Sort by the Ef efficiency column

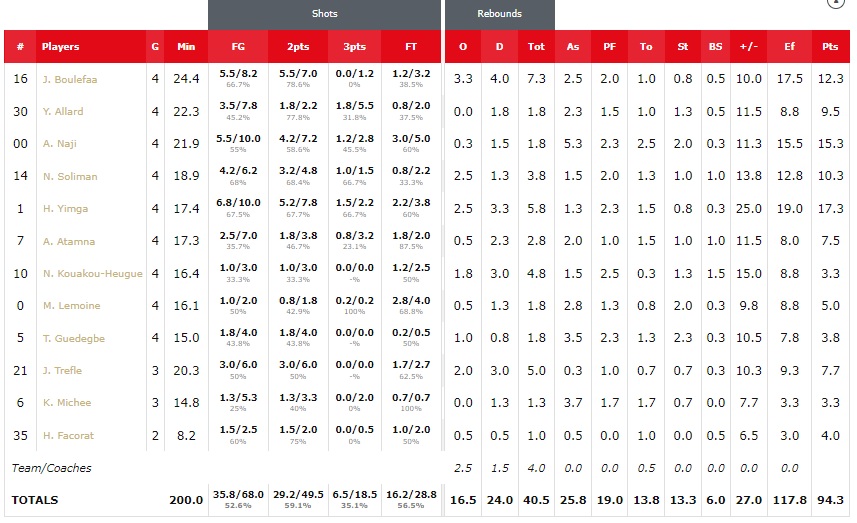coord(788,46)
